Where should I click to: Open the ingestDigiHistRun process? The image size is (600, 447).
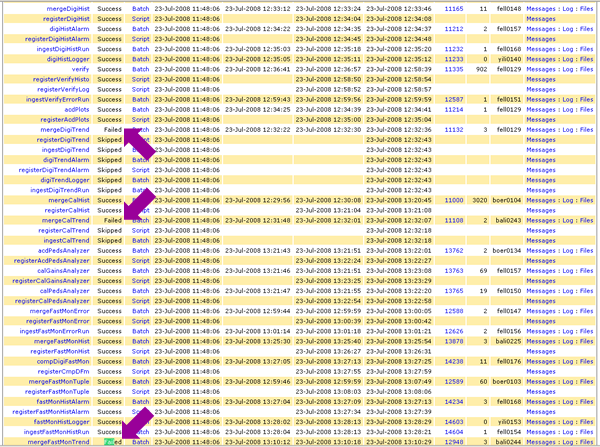[63, 49]
